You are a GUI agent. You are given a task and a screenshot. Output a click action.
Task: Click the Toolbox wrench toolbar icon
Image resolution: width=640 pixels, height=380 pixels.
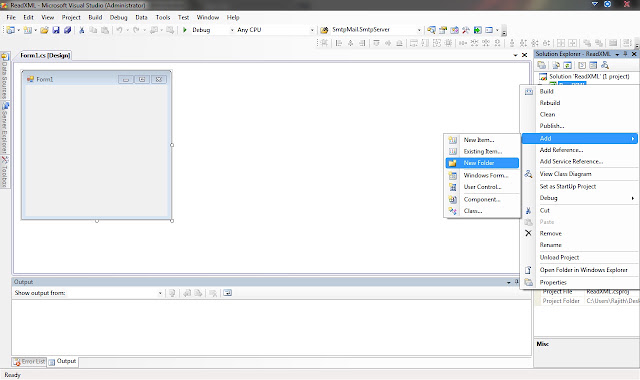pos(466,30)
